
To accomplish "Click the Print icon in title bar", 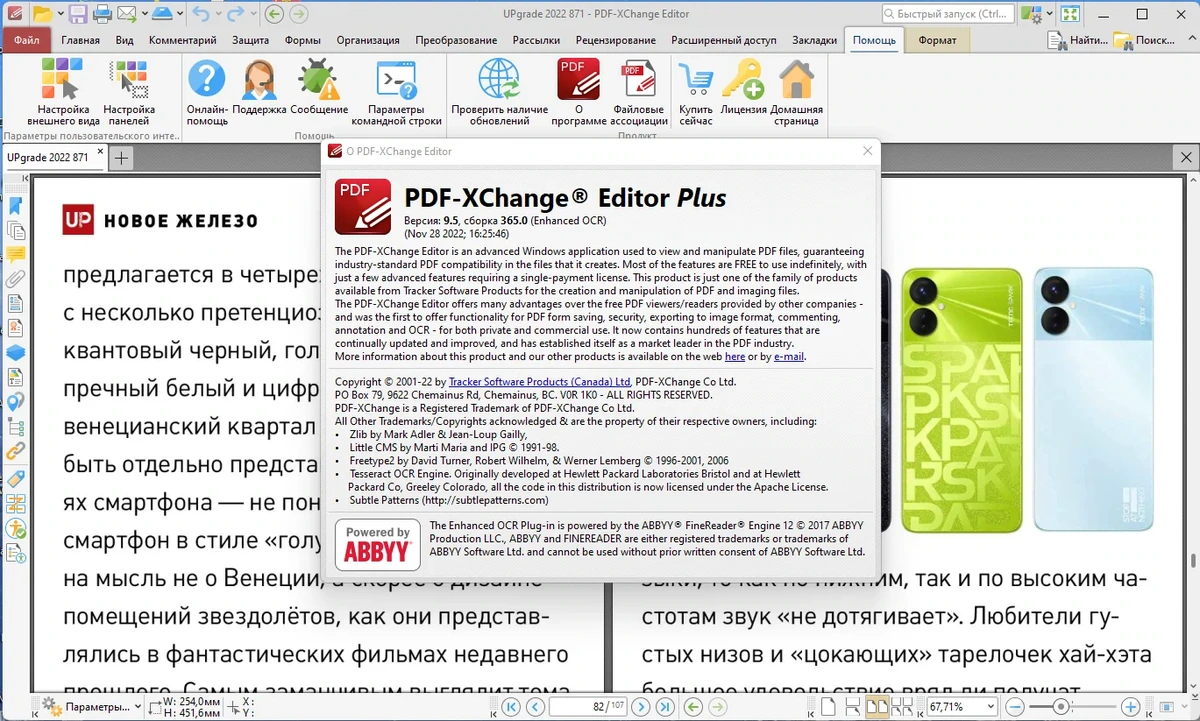I will click(x=102, y=14).
